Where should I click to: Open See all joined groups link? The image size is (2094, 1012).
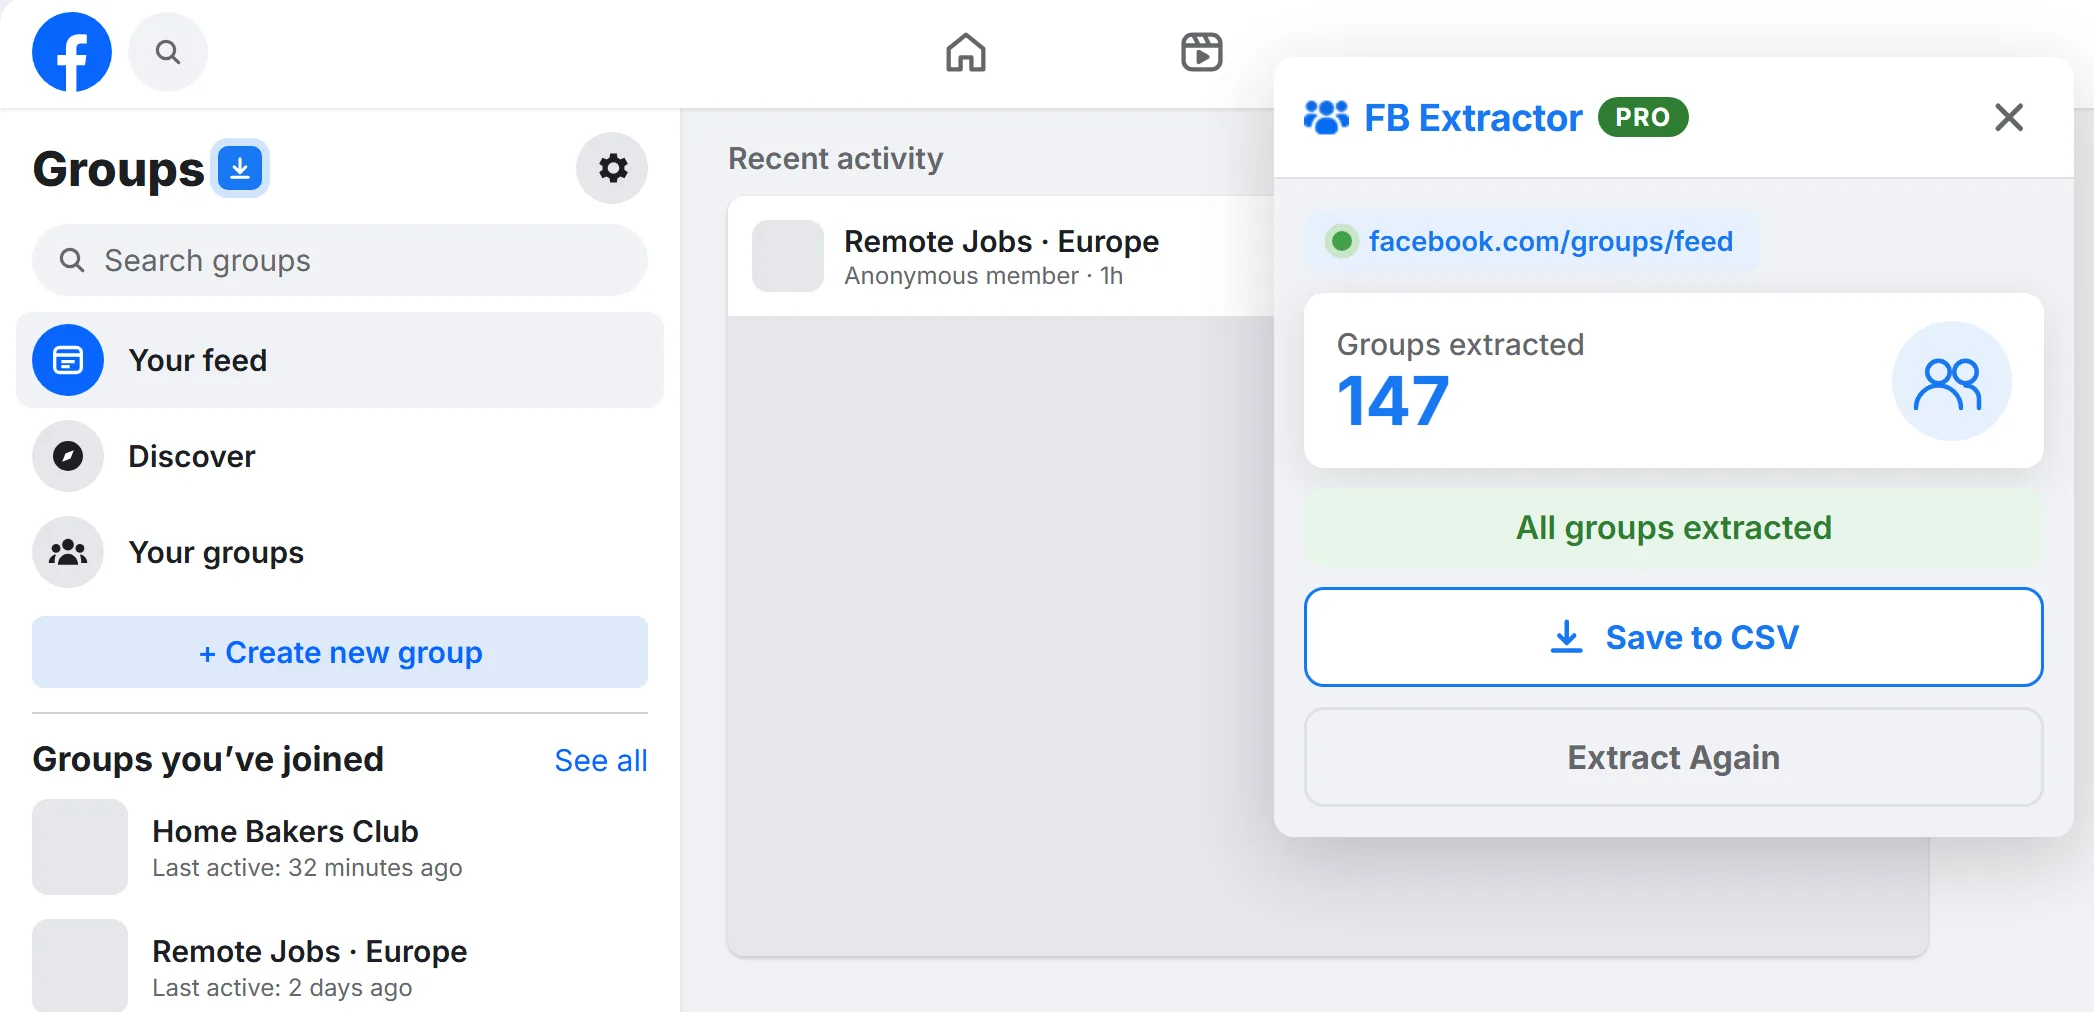pyautogui.click(x=601, y=761)
